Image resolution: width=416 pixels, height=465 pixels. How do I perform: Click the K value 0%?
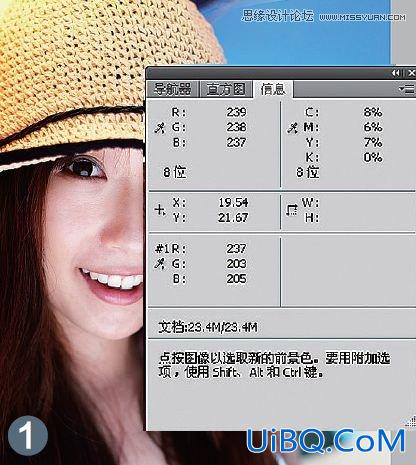tap(373, 157)
